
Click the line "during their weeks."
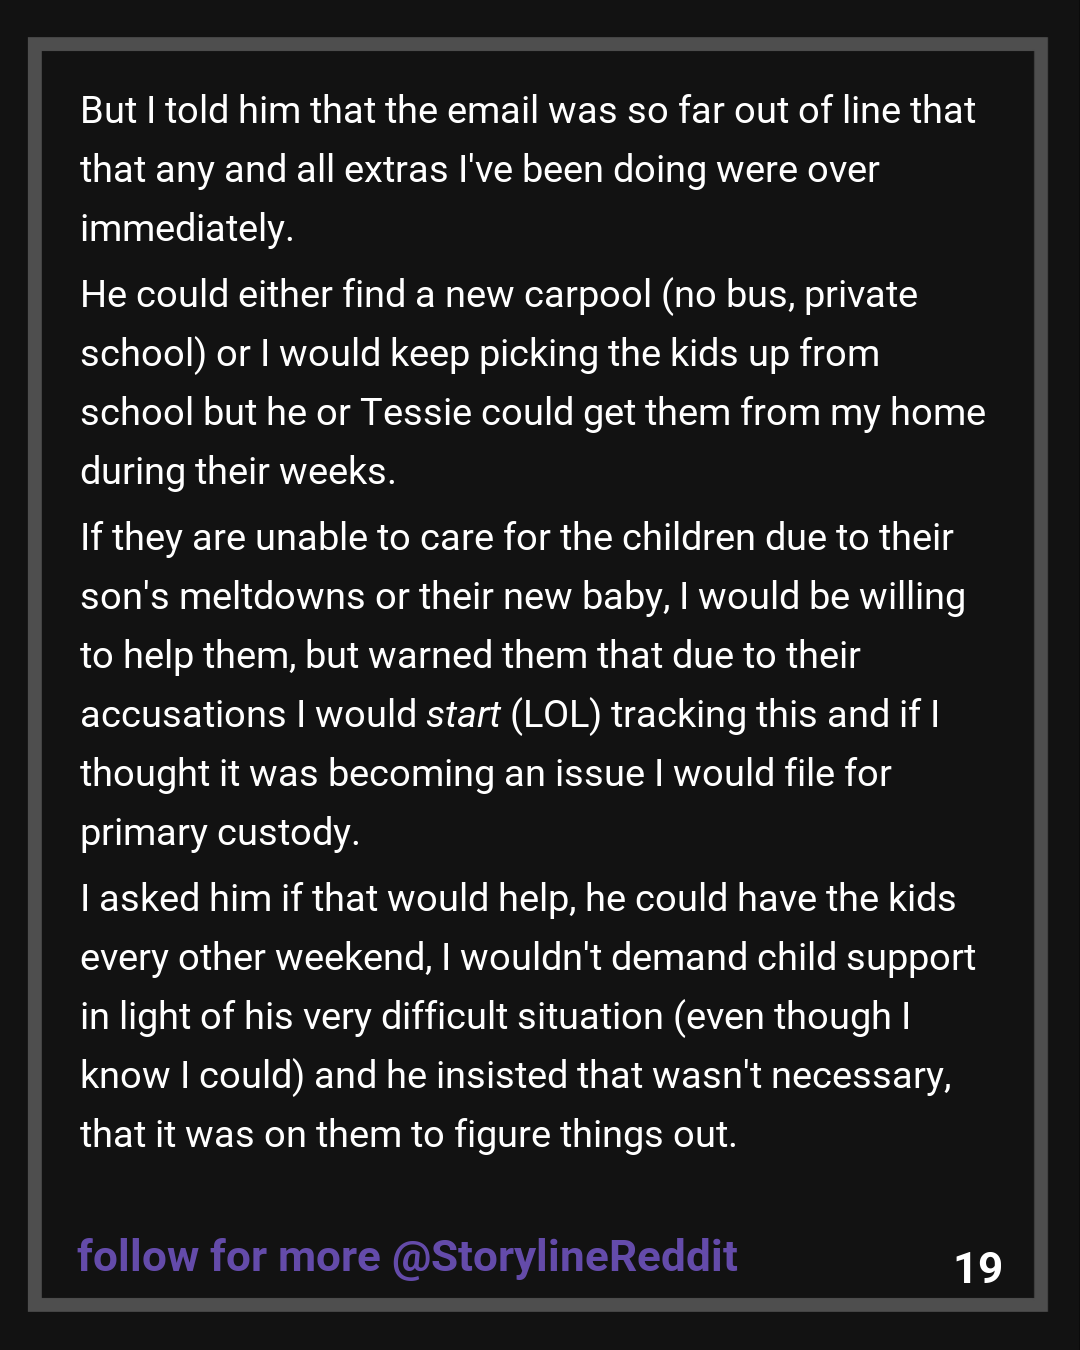[x=238, y=471]
